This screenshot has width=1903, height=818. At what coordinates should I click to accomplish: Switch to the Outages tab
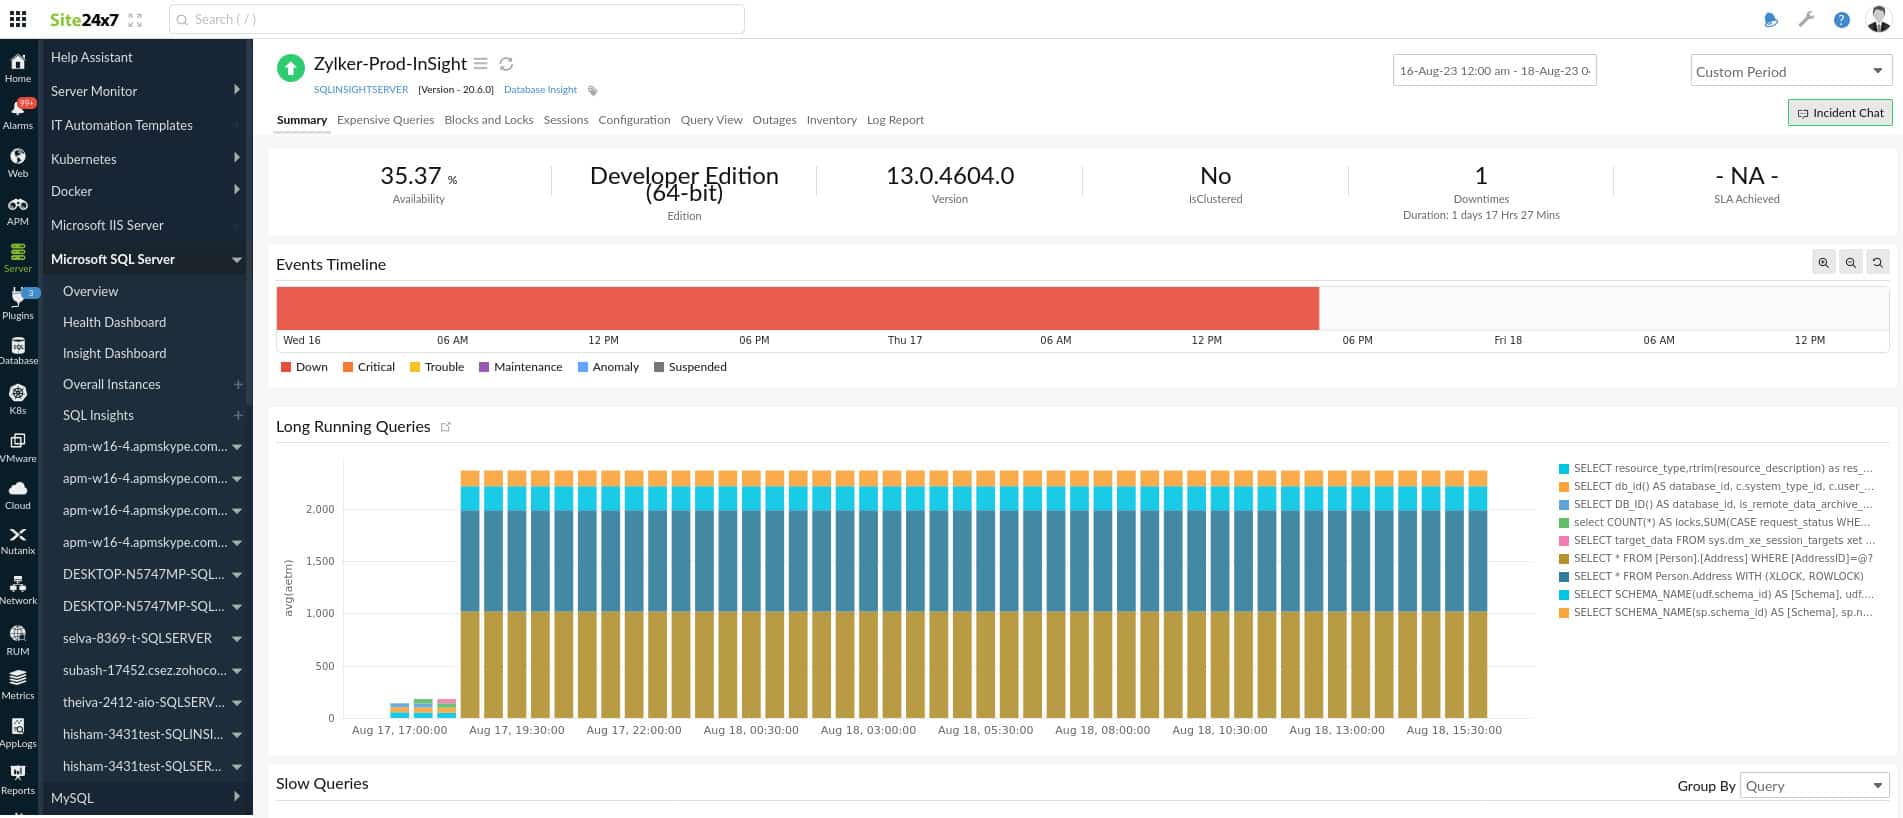pyautogui.click(x=774, y=120)
